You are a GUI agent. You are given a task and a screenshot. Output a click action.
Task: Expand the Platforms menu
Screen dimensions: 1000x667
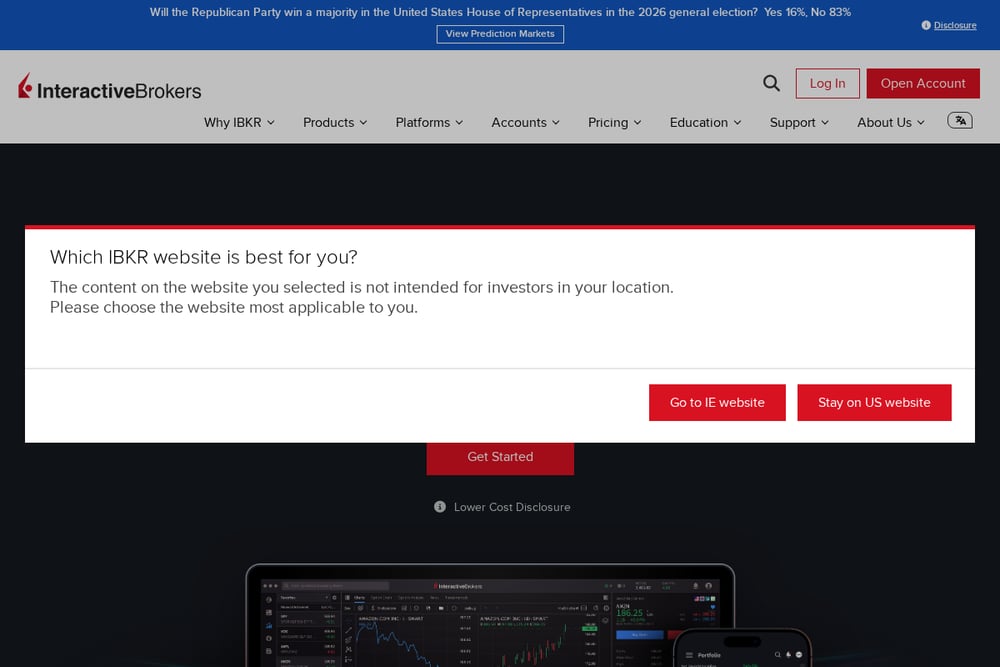[429, 122]
